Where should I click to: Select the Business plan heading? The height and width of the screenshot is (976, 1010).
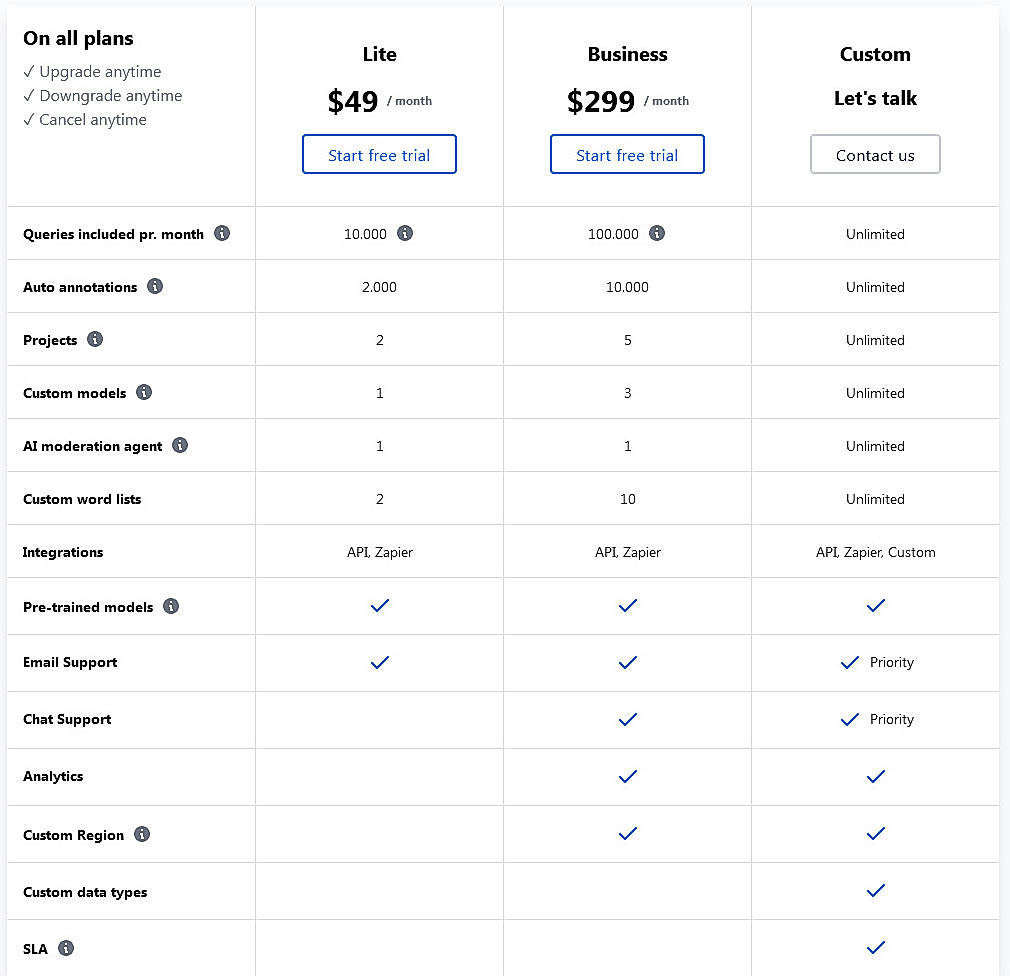coord(627,54)
